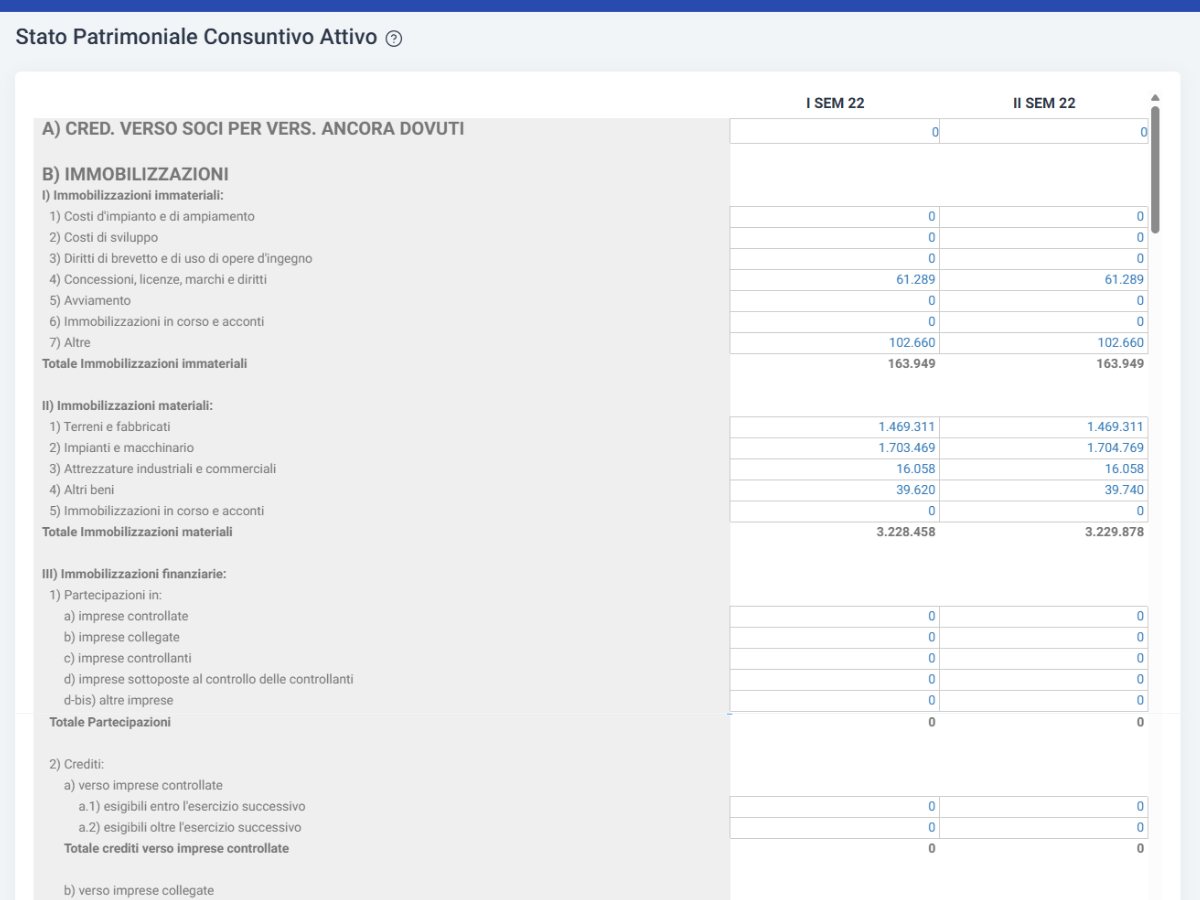Click the table's vertical scrollbar thumb
Image resolution: width=1200 pixels, height=900 pixels.
point(1155,170)
